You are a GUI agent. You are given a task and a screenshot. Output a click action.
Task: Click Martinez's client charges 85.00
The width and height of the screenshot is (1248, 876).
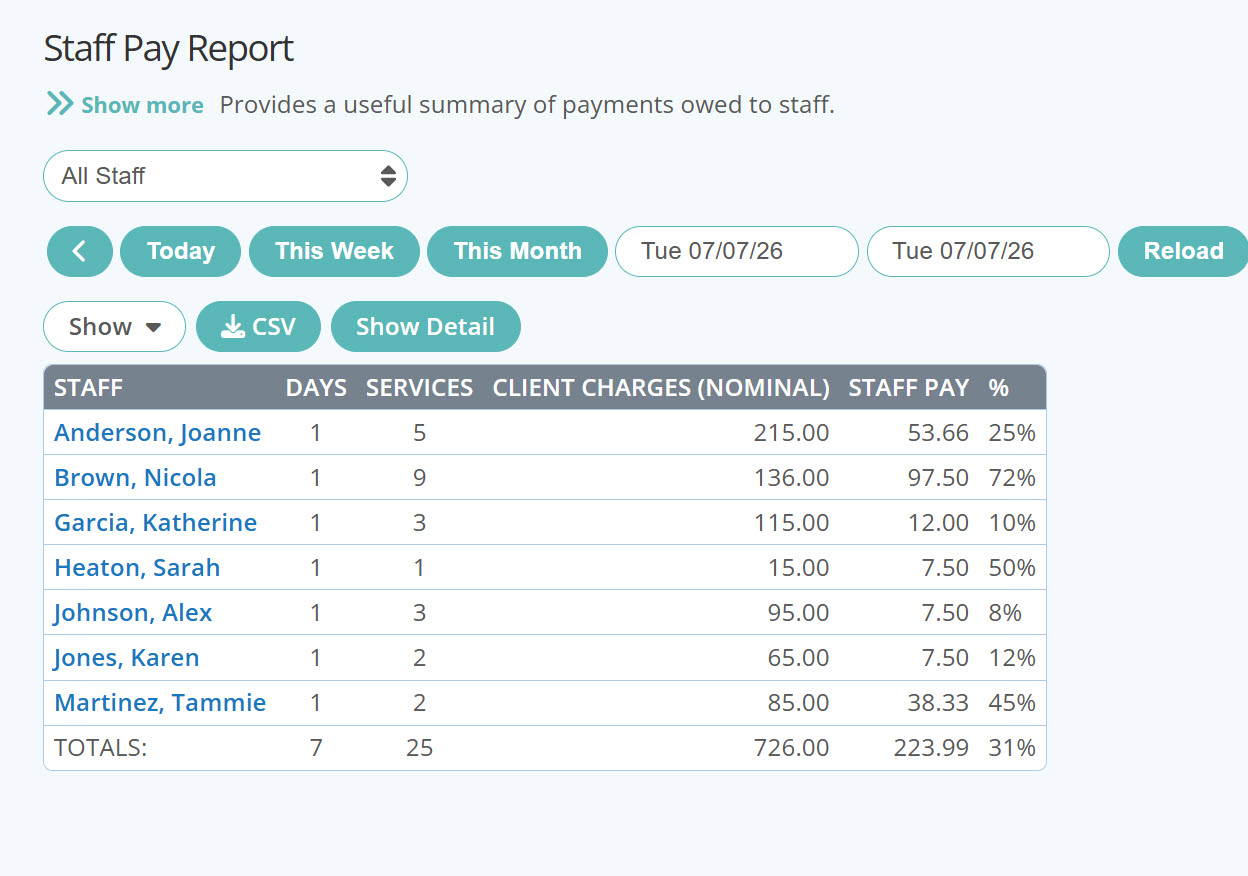(798, 703)
